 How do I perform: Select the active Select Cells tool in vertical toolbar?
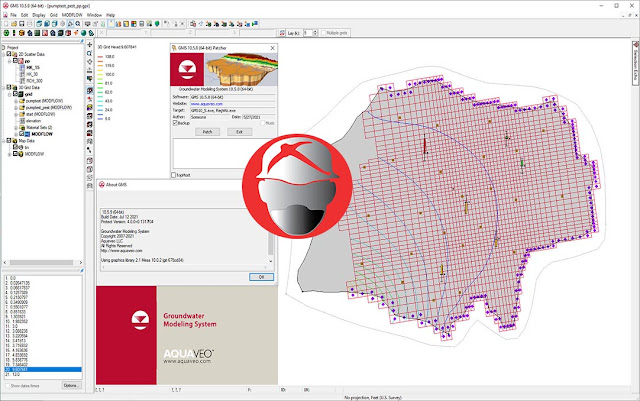pyautogui.click(x=90, y=91)
